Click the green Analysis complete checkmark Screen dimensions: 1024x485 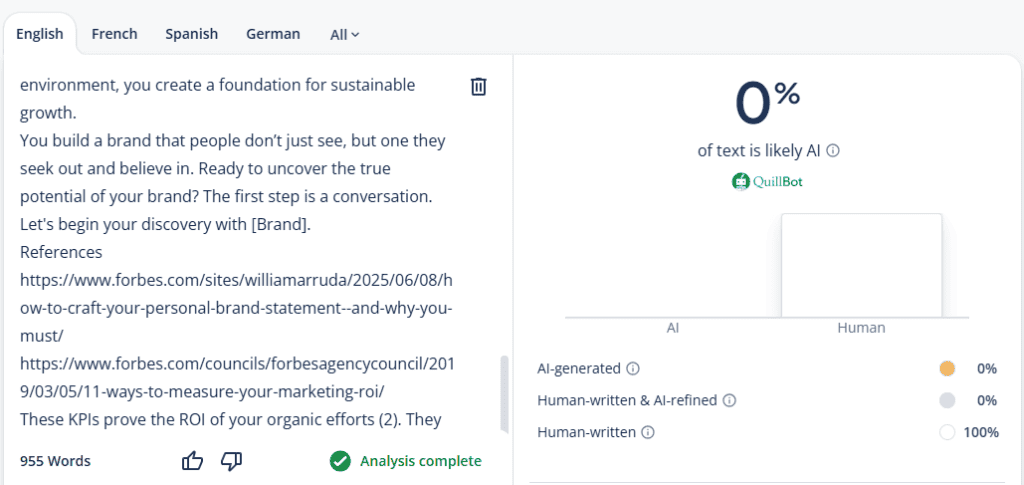[340, 461]
